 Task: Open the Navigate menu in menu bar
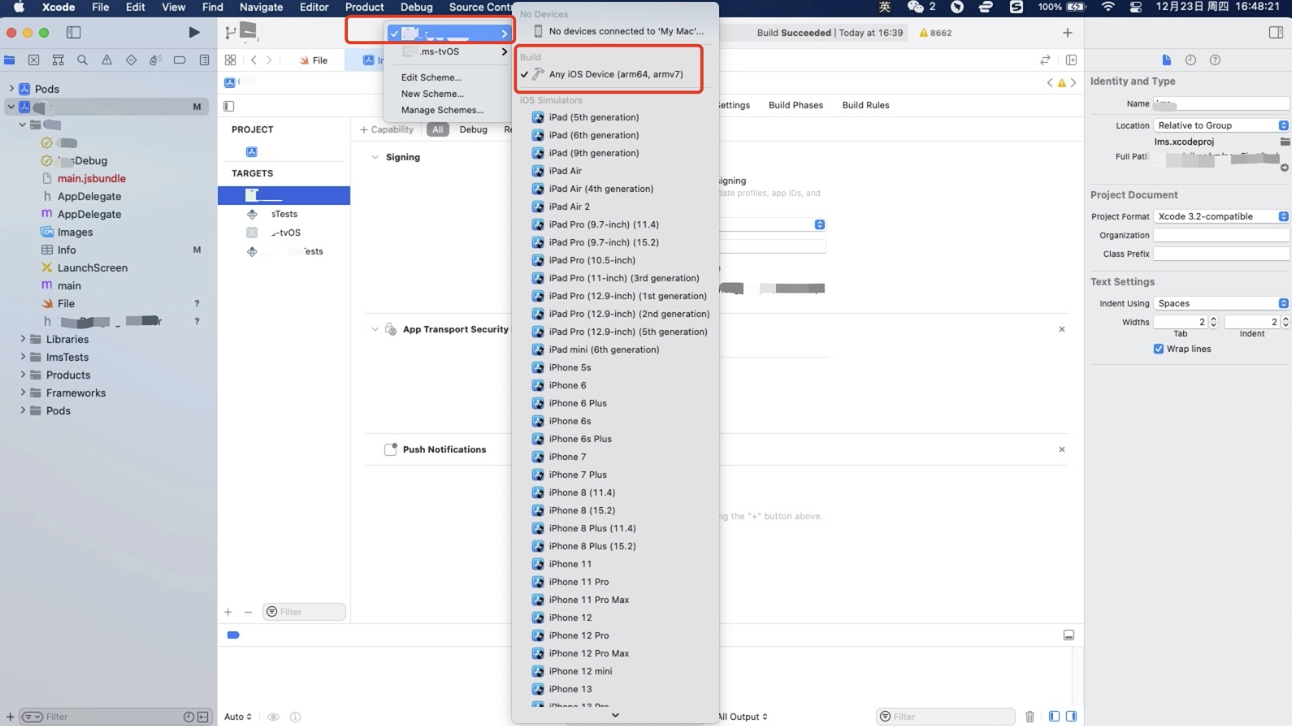261,7
